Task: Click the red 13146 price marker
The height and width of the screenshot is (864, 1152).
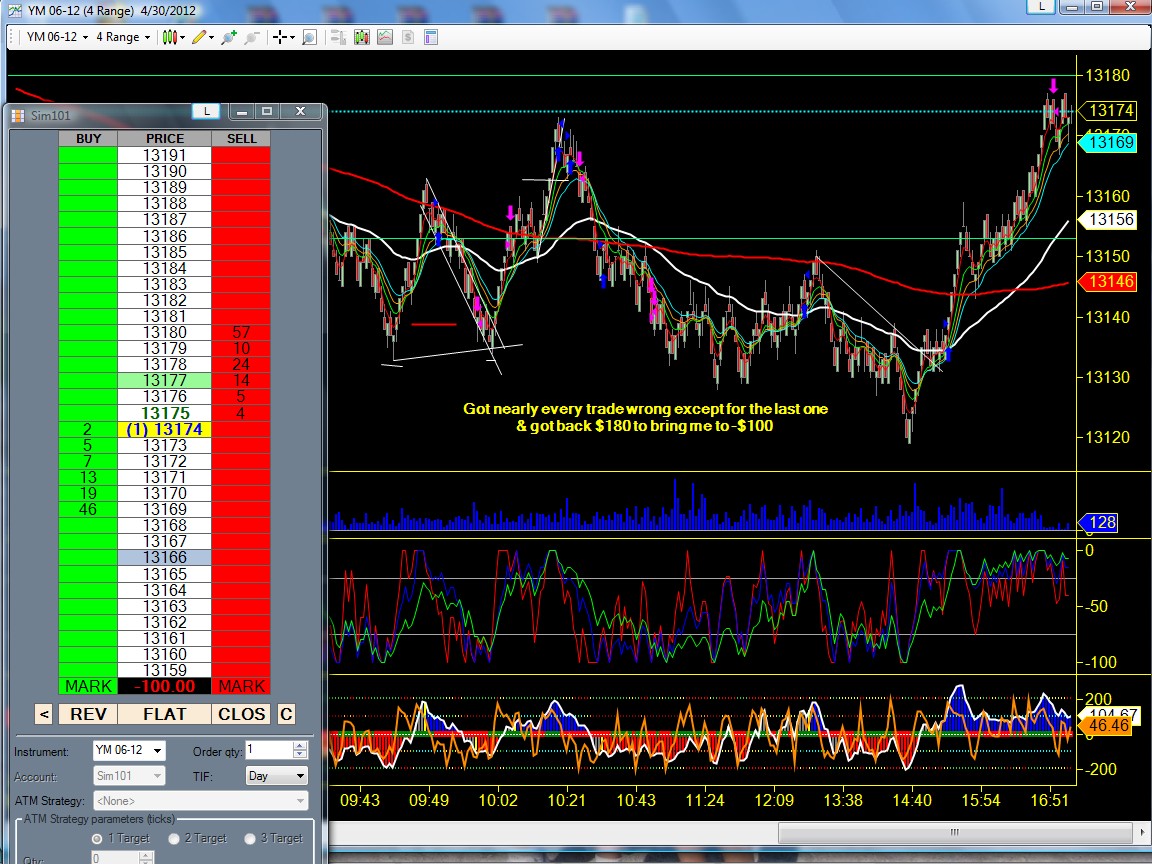Action: 1109,281
